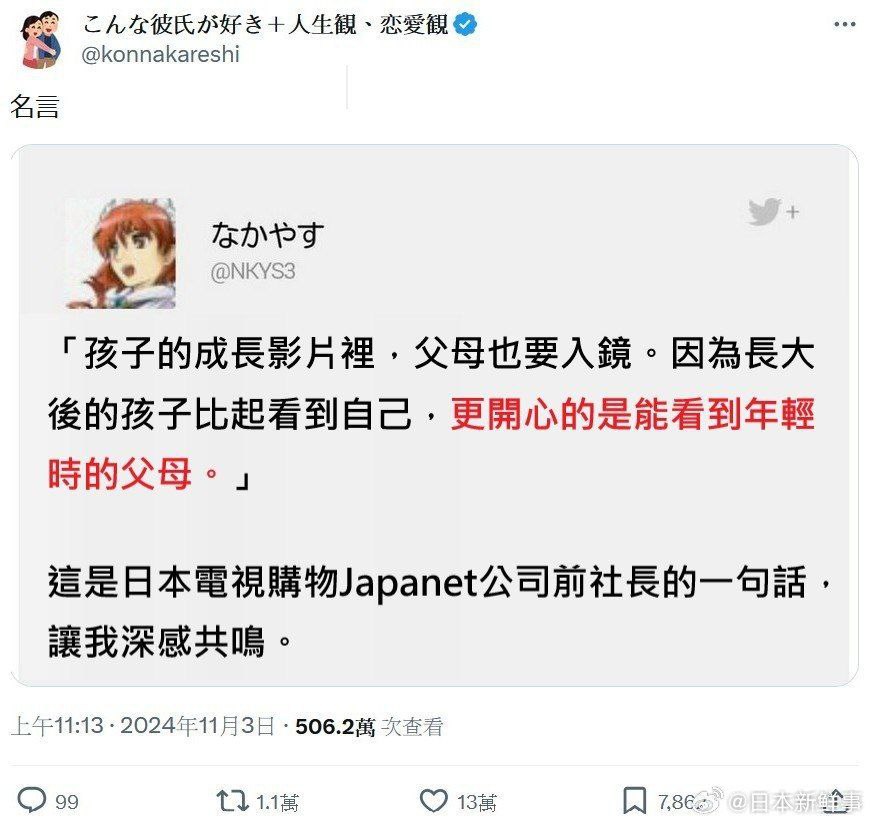872x822 pixels.
Task: Click the reply speech bubble icon
Action: coord(32,801)
